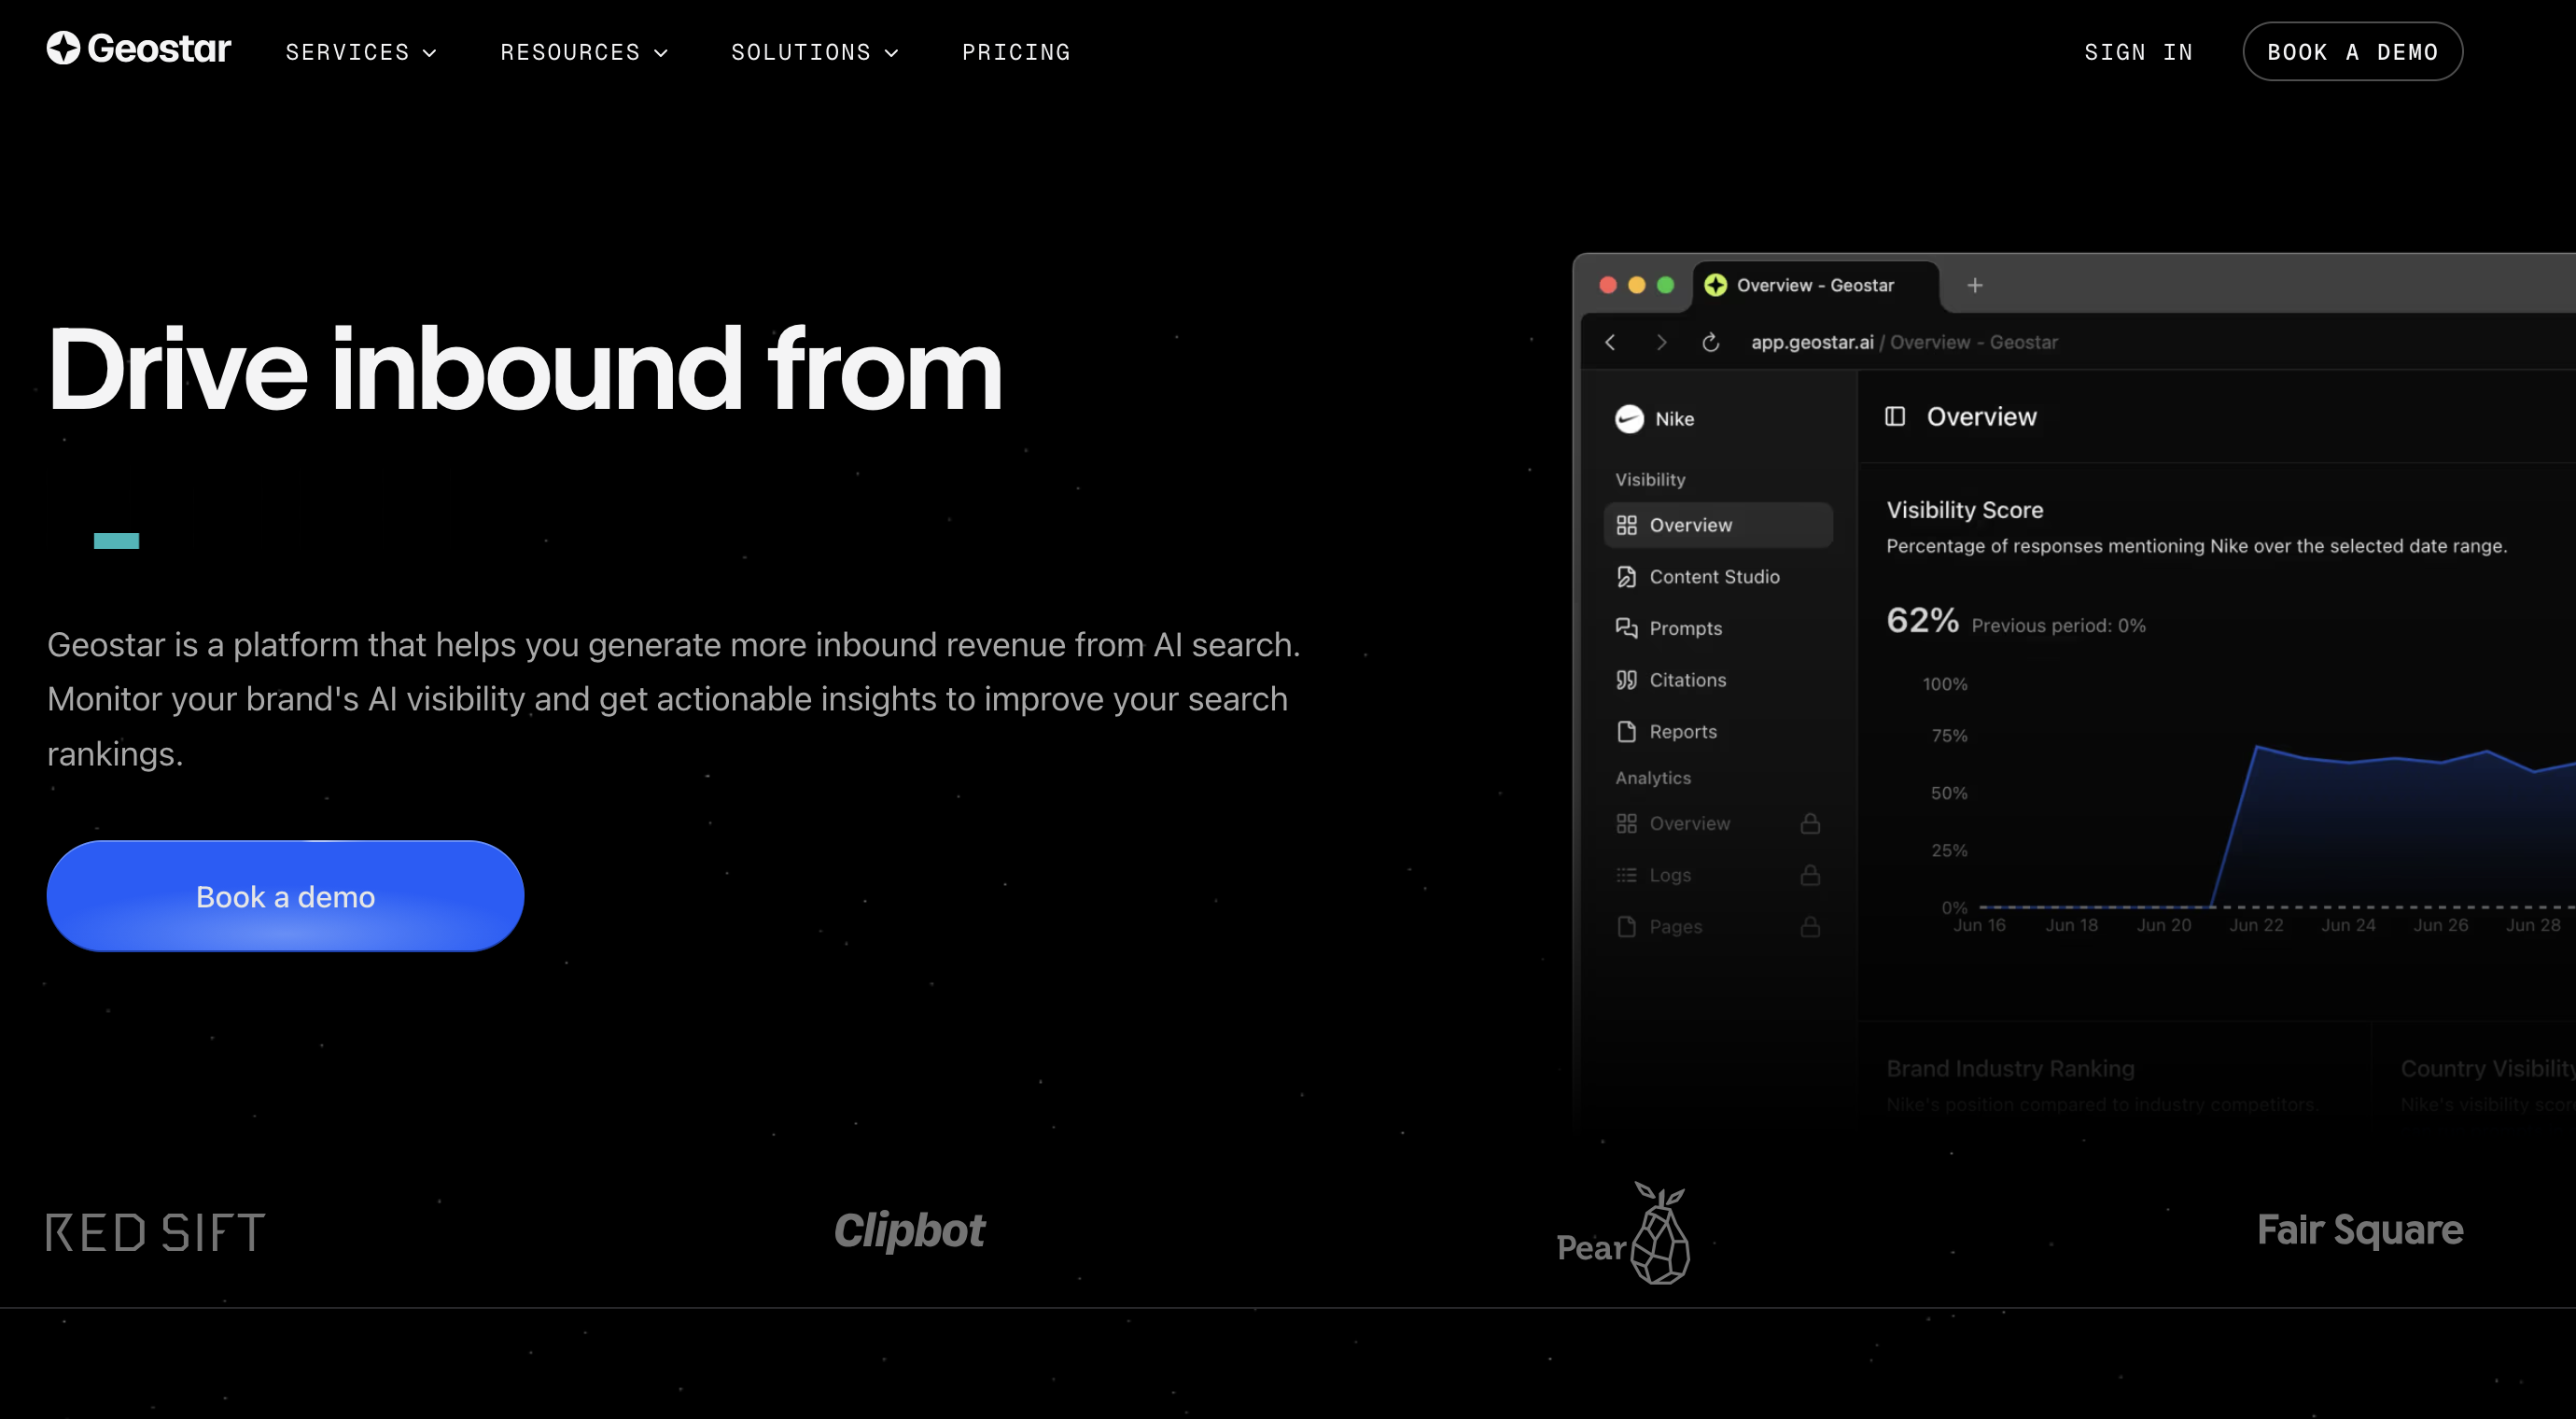The width and height of the screenshot is (2576, 1419).
Task: Open the Prompts section
Action: point(1685,628)
